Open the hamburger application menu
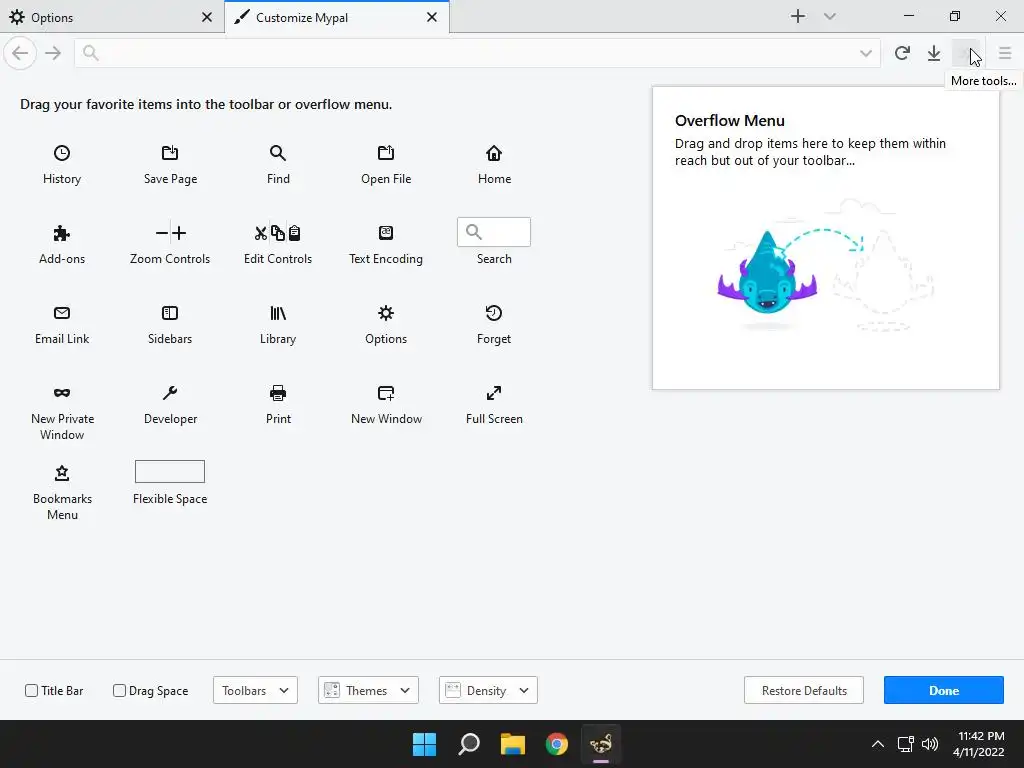The width and height of the screenshot is (1024, 768). click(1004, 54)
